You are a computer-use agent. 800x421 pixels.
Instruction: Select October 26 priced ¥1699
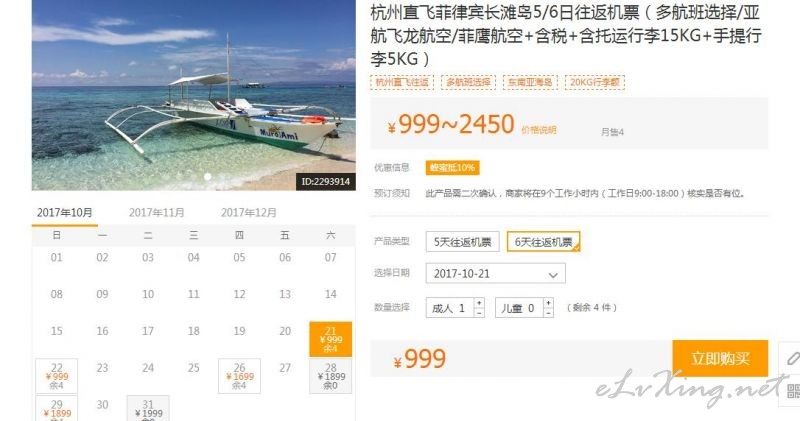(239, 376)
